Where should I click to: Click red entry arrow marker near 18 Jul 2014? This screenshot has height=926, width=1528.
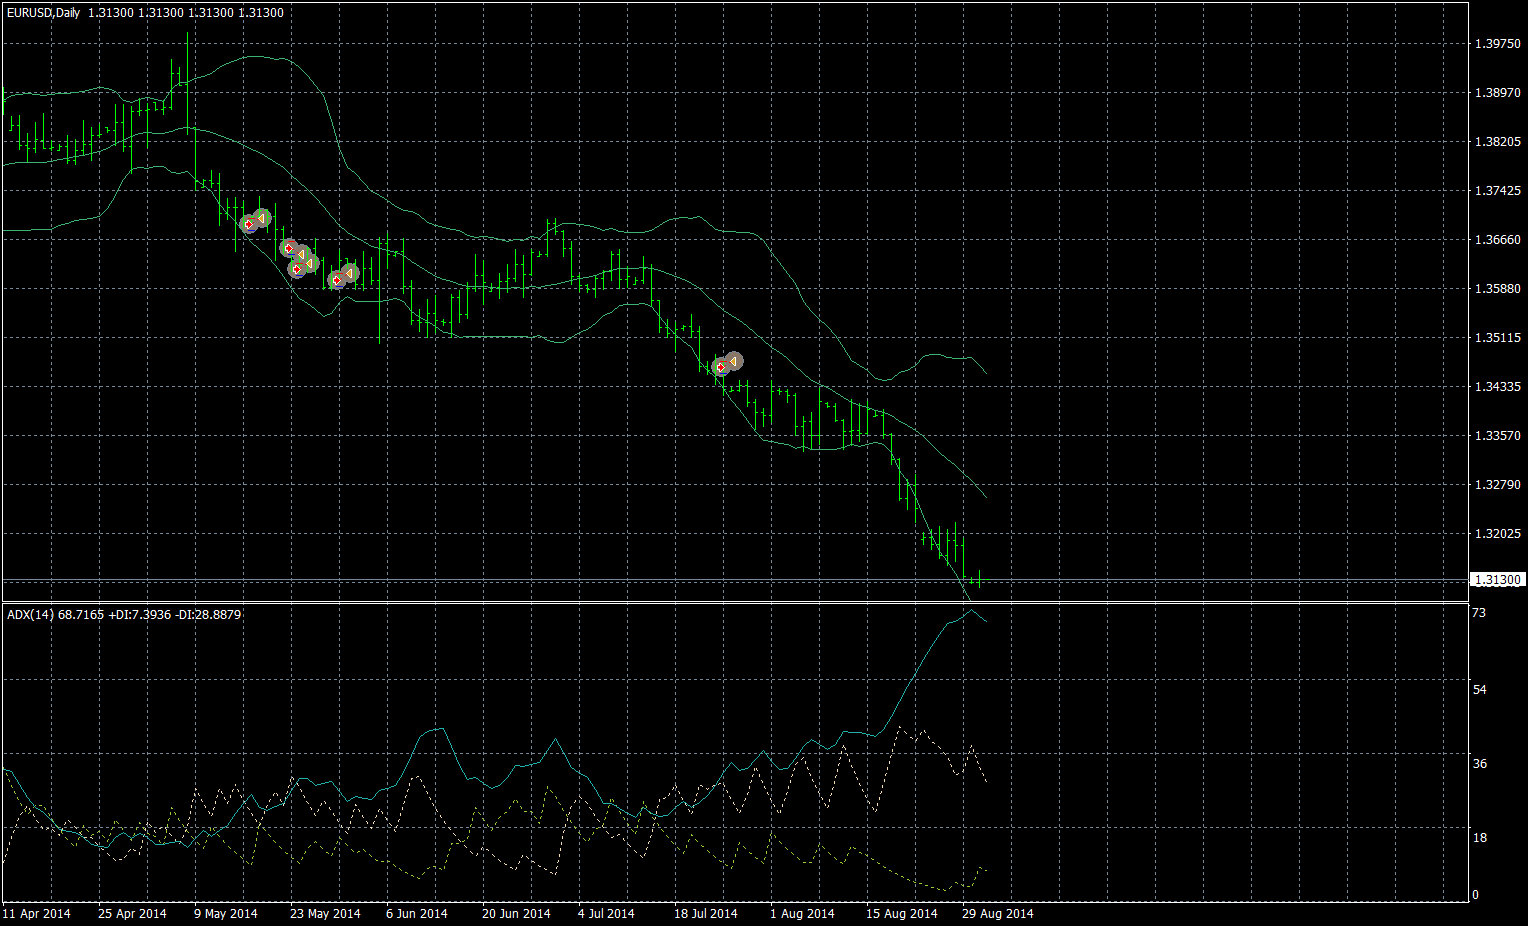click(x=720, y=367)
